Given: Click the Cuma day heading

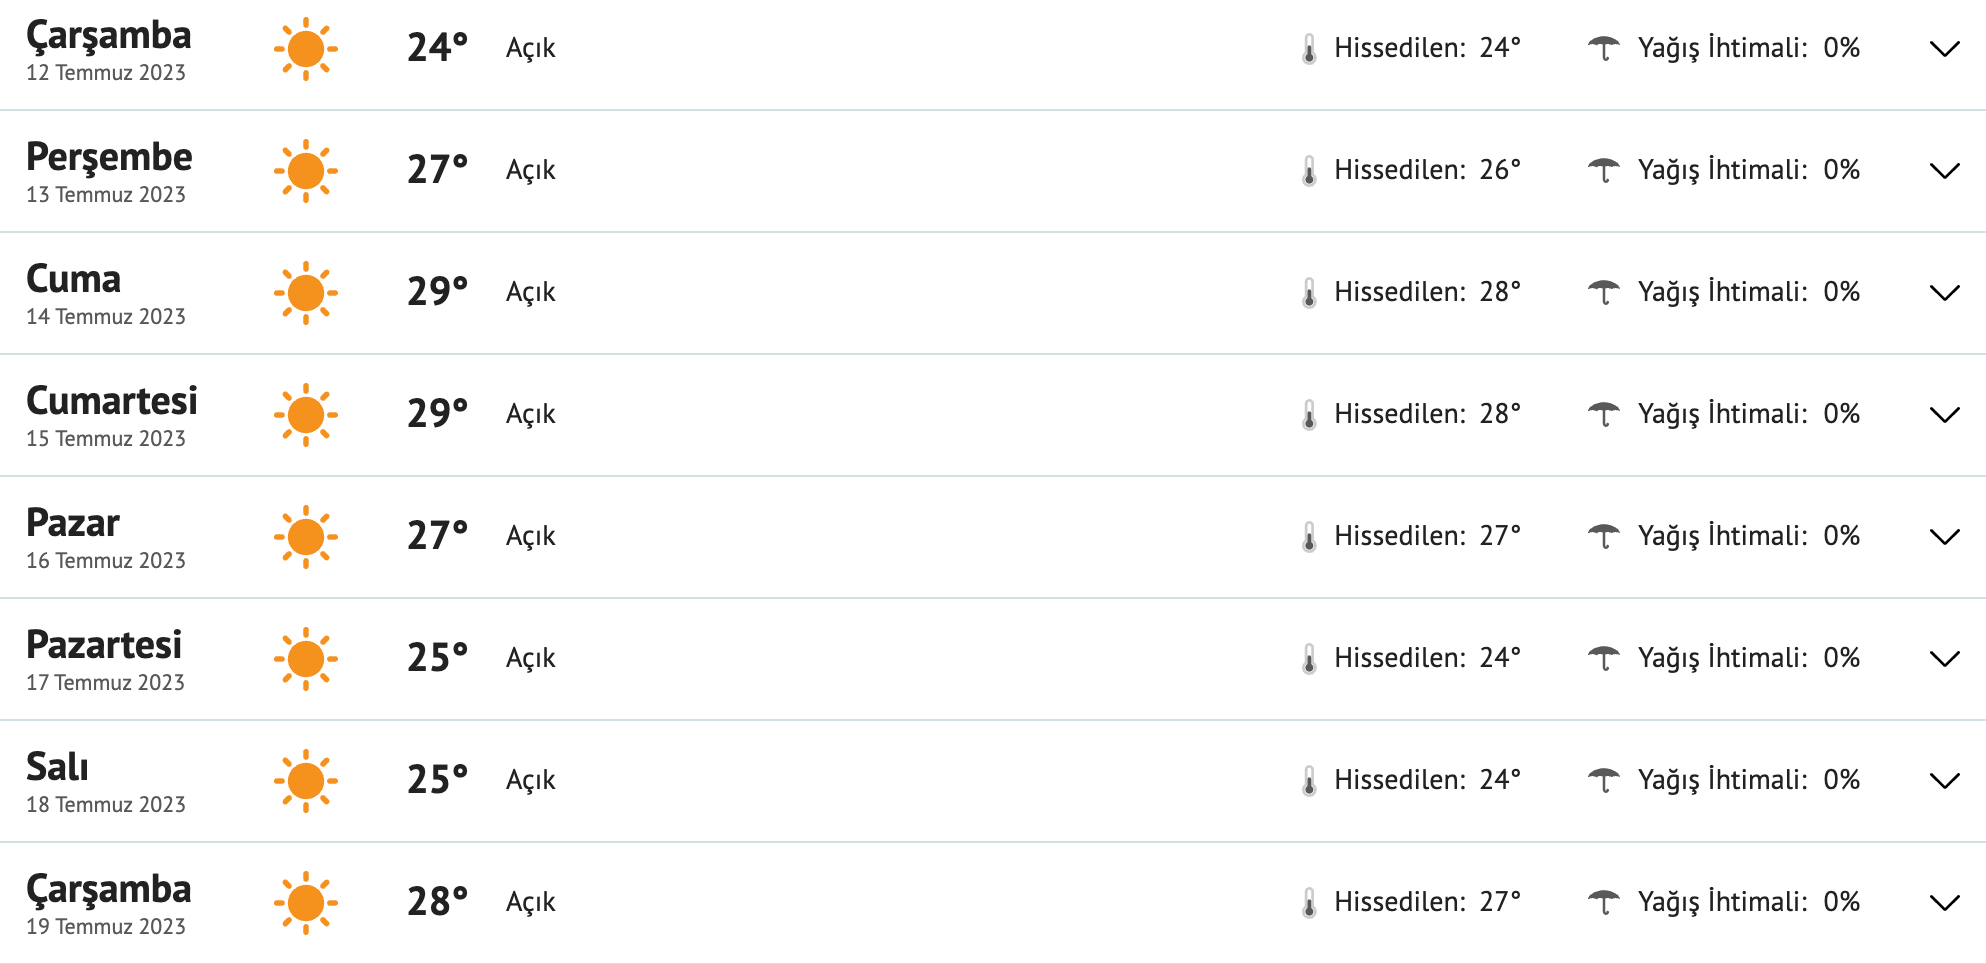Looking at the screenshot, I should tap(74, 279).
